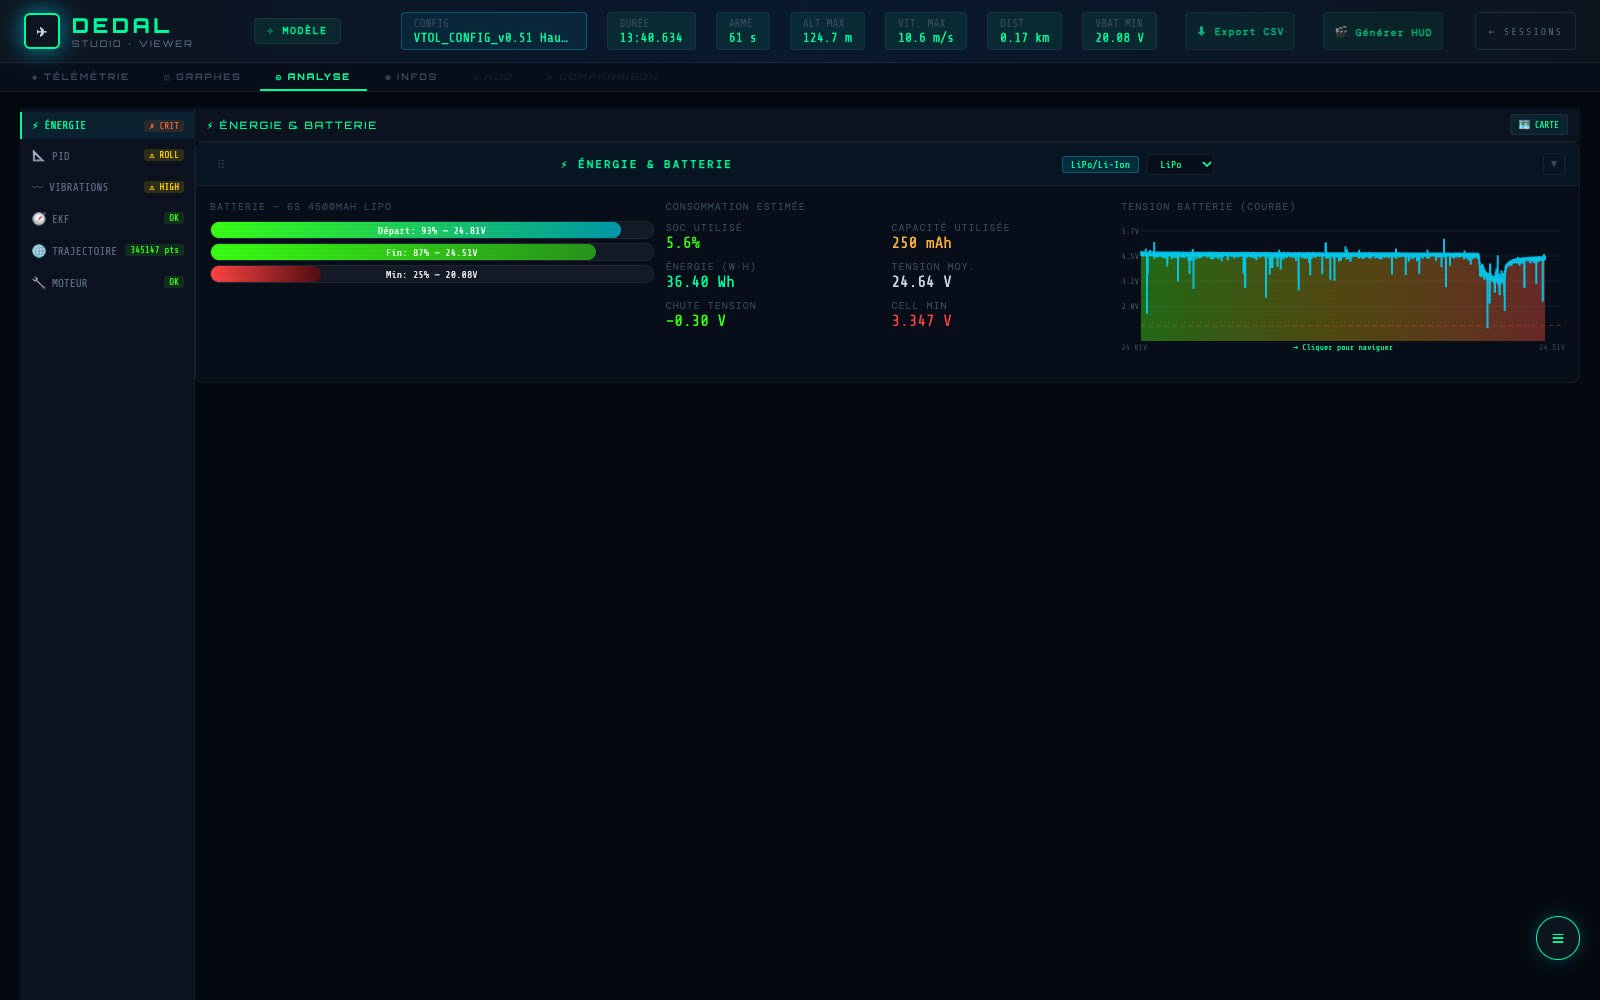Click the PID triangle ruler icon
Image resolution: width=1600 pixels, height=1000 pixels.
[38, 156]
